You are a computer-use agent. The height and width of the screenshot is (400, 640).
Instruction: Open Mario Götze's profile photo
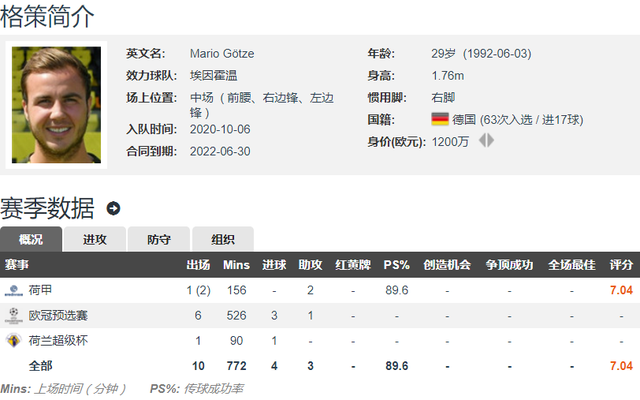point(56,105)
